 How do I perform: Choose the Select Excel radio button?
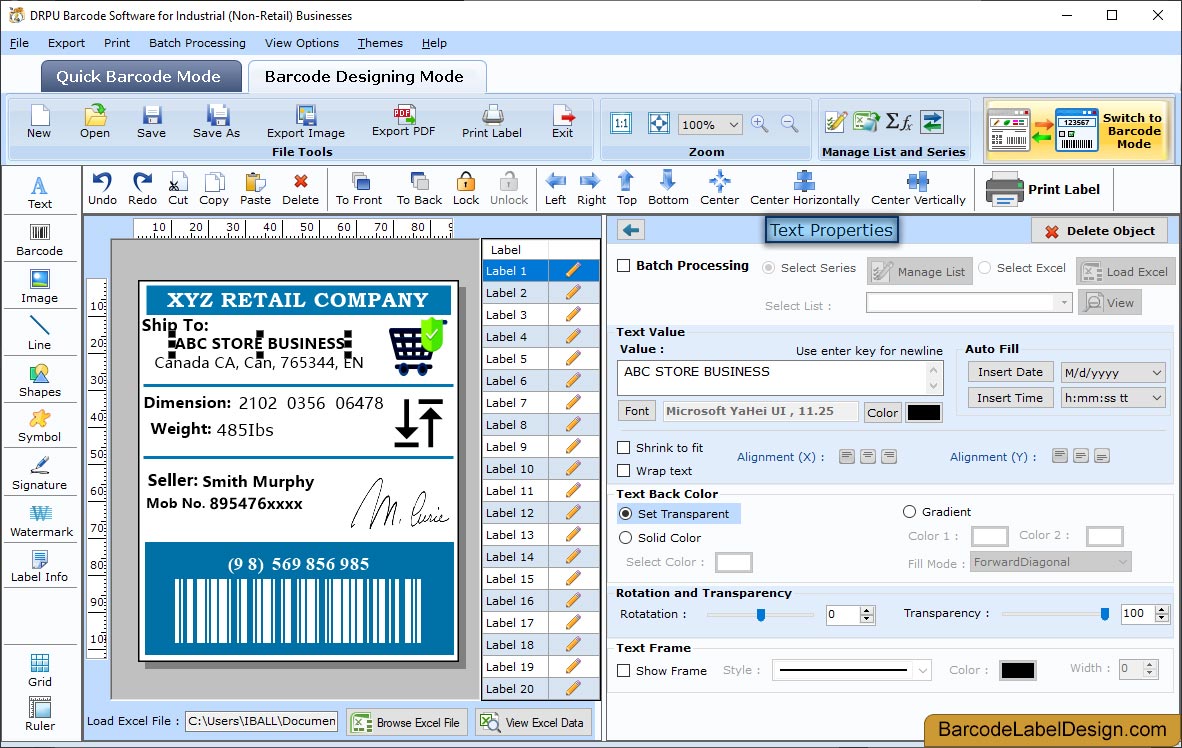click(984, 267)
